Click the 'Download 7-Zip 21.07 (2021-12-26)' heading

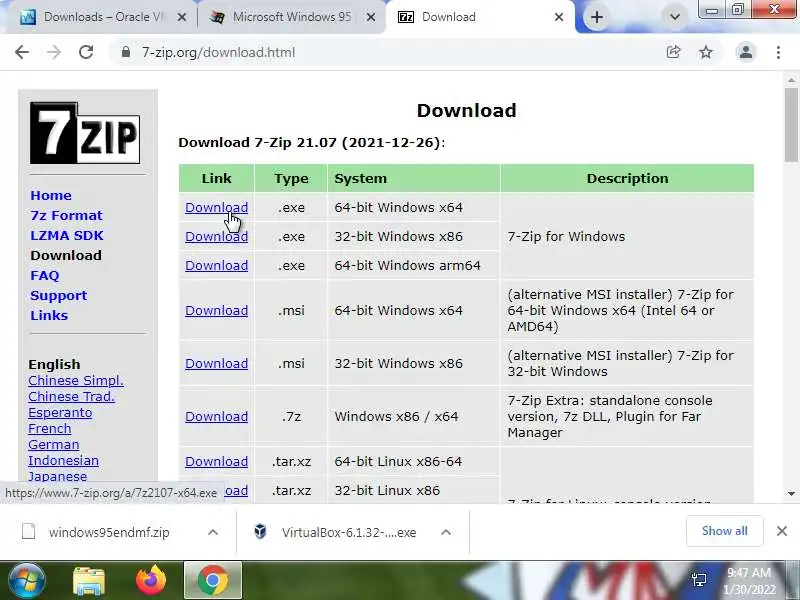point(311,142)
